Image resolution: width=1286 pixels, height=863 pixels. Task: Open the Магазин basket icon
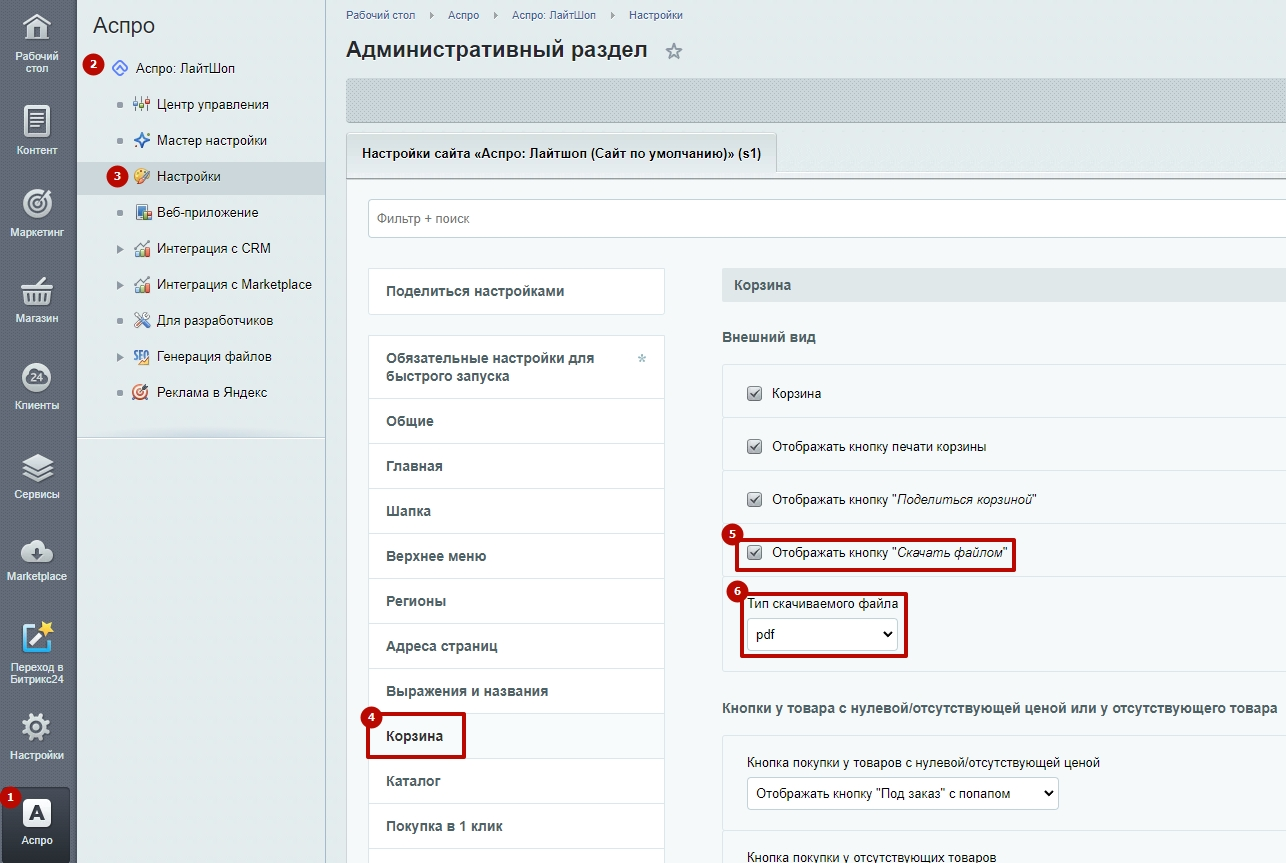(x=37, y=291)
